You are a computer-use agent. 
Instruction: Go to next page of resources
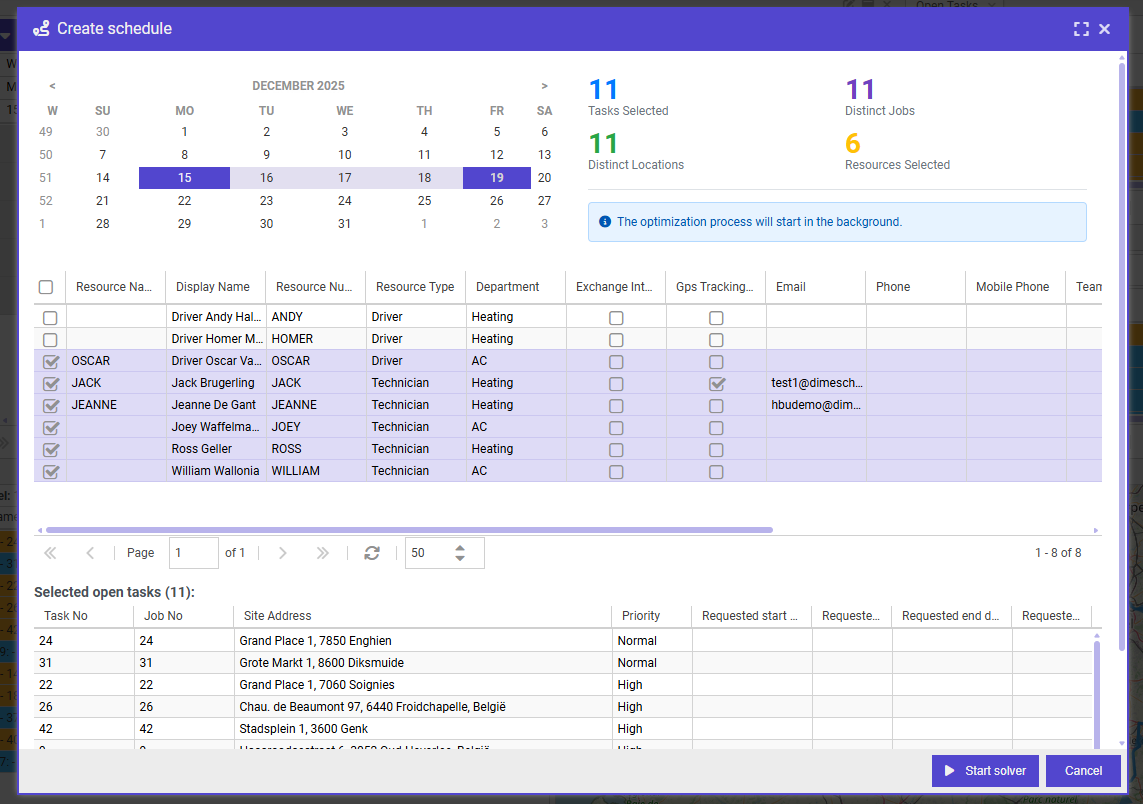pyautogui.click(x=282, y=553)
